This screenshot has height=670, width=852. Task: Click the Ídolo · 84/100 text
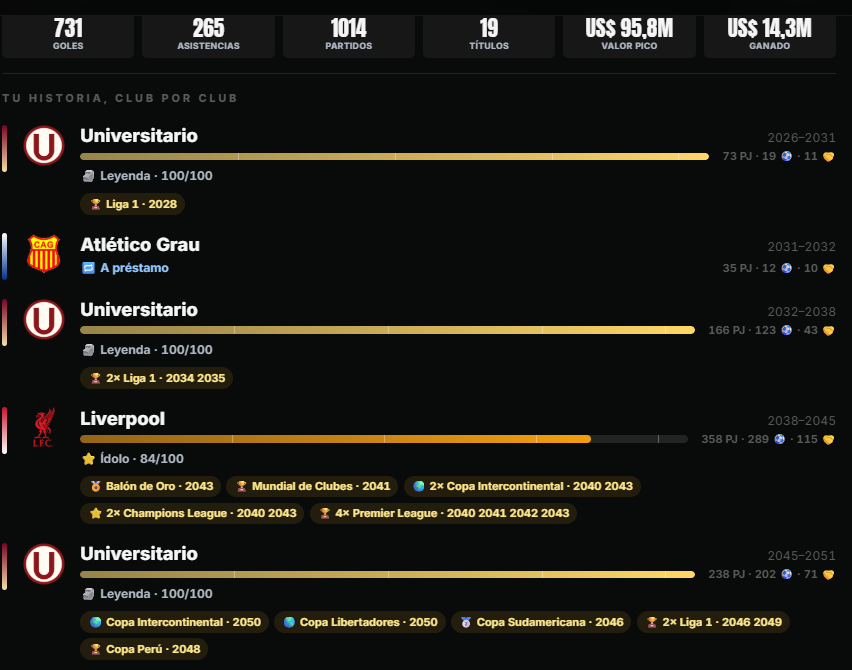142,459
